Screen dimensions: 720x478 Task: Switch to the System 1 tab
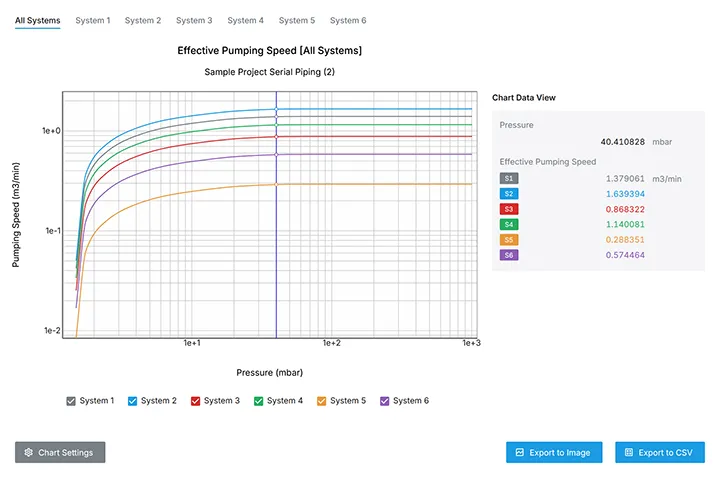(92, 20)
